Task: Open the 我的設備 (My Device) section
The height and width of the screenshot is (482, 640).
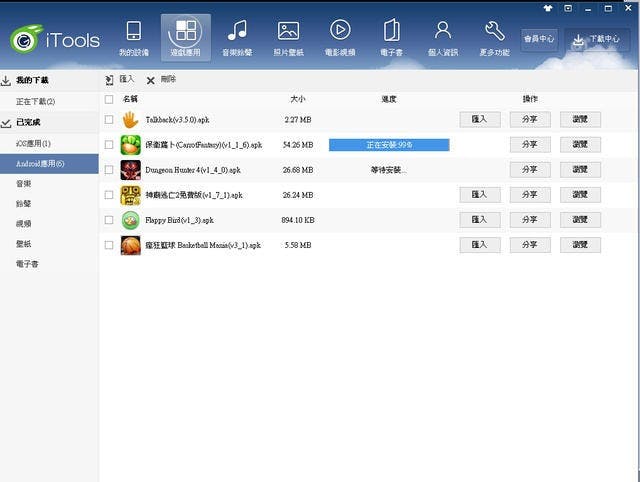Action: coord(131,37)
